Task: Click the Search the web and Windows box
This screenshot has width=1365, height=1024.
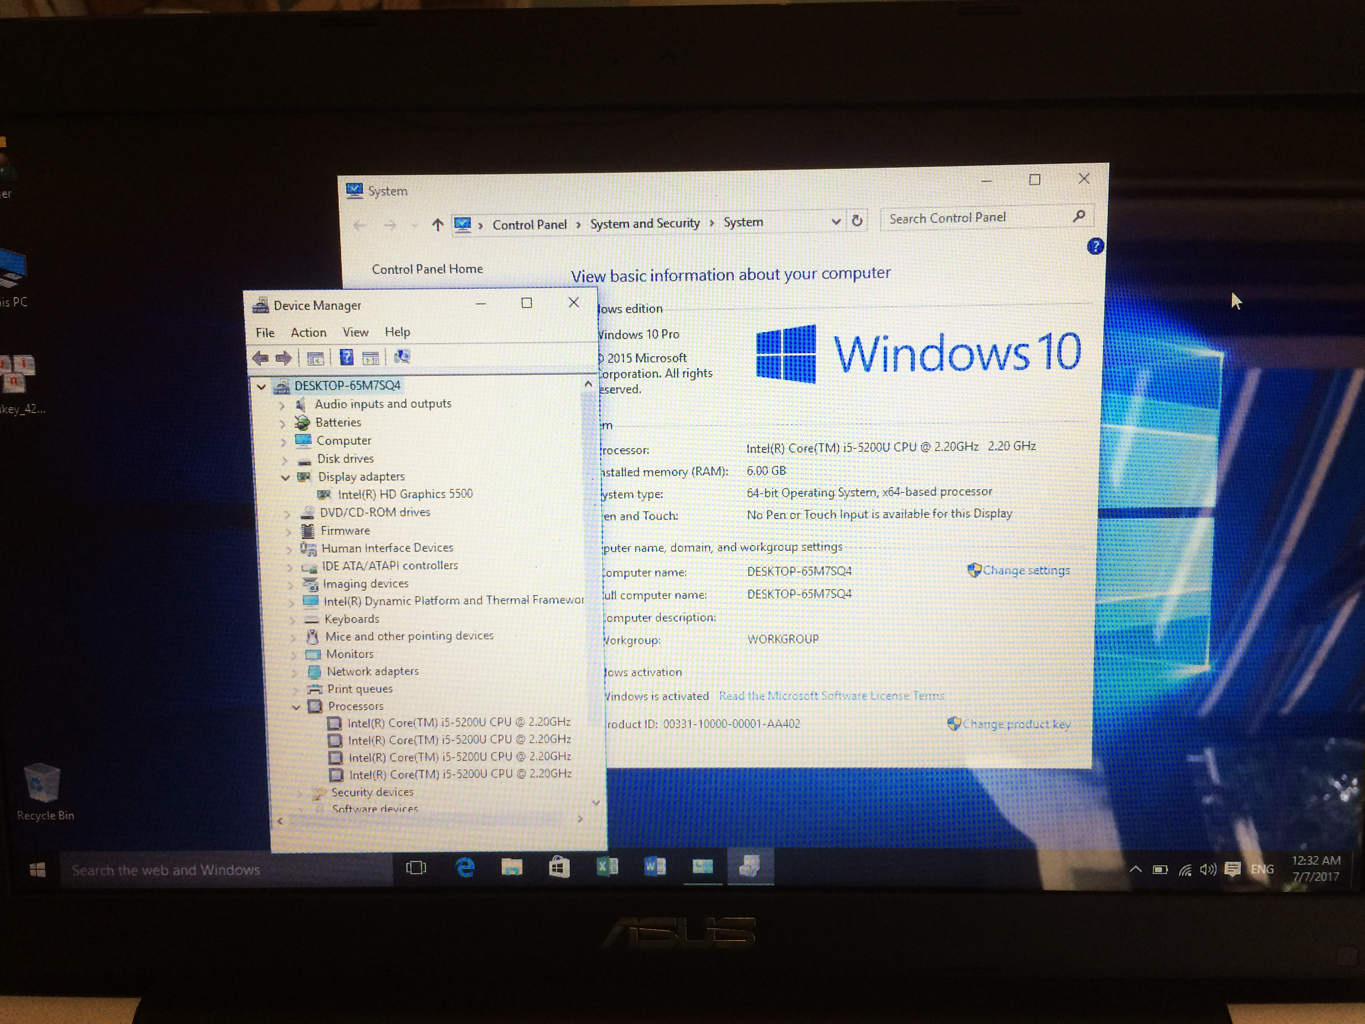Action: pos(226,870)
